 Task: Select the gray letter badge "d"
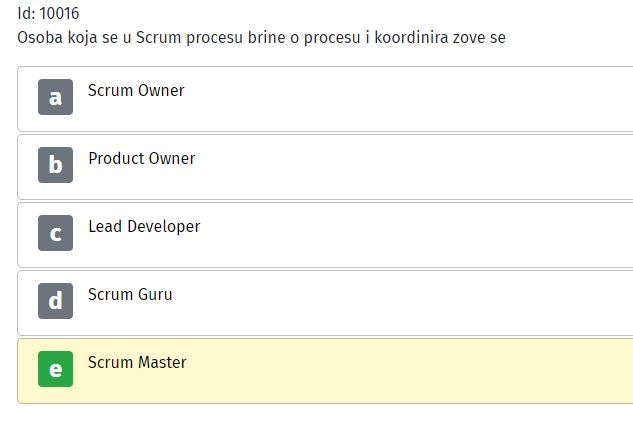coord(55,301)
